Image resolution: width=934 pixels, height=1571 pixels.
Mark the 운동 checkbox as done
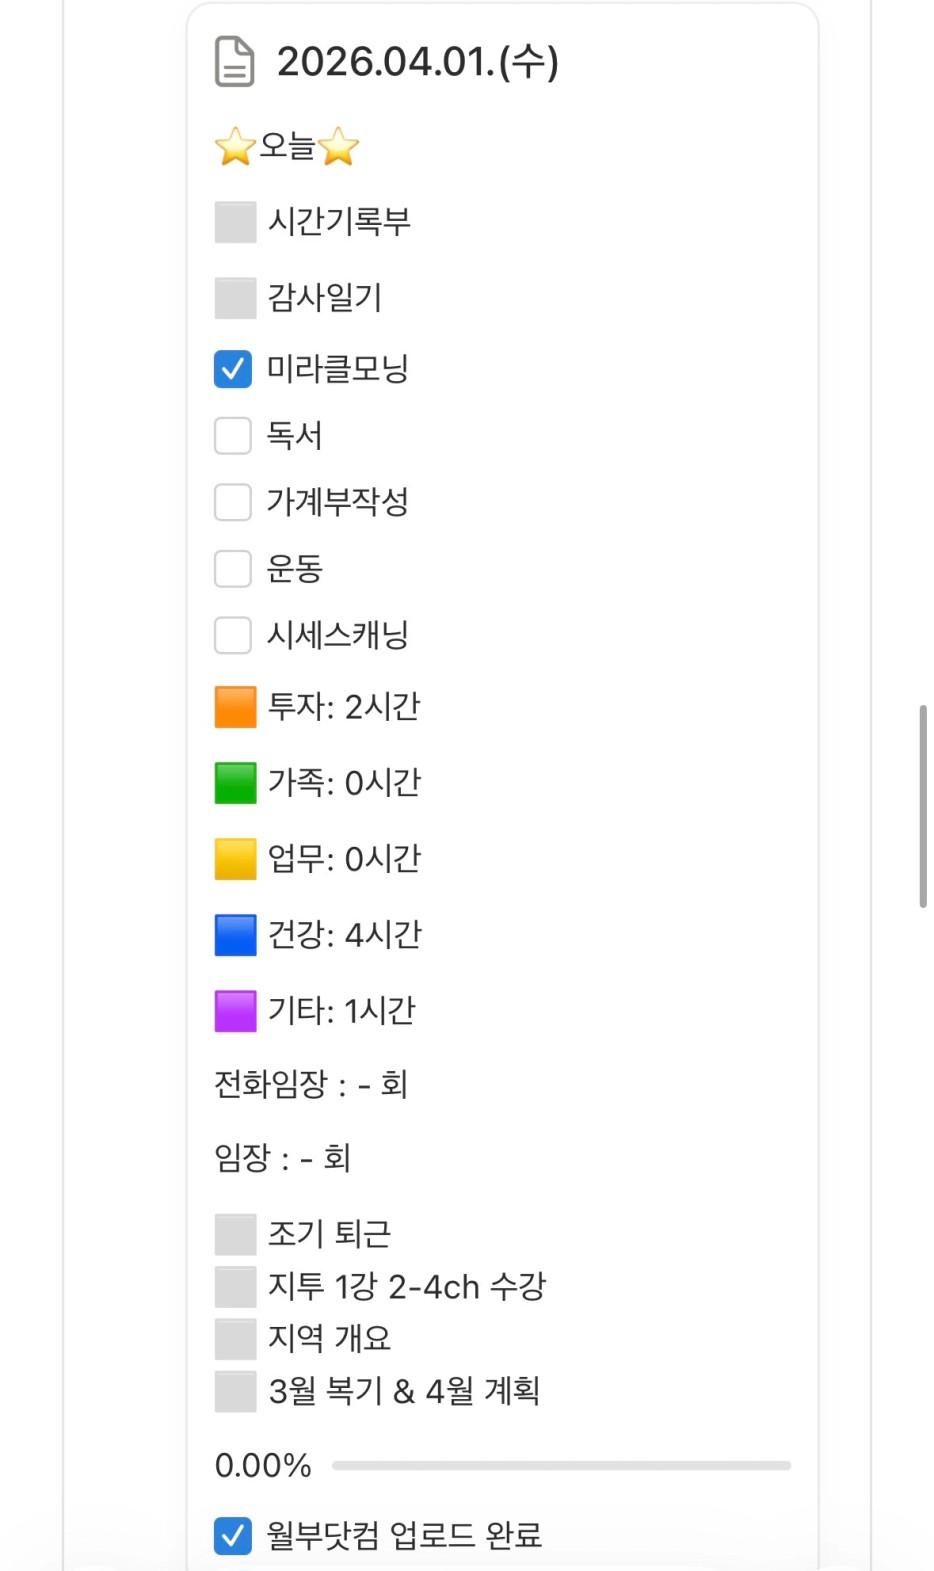click(x=233, y=569)
